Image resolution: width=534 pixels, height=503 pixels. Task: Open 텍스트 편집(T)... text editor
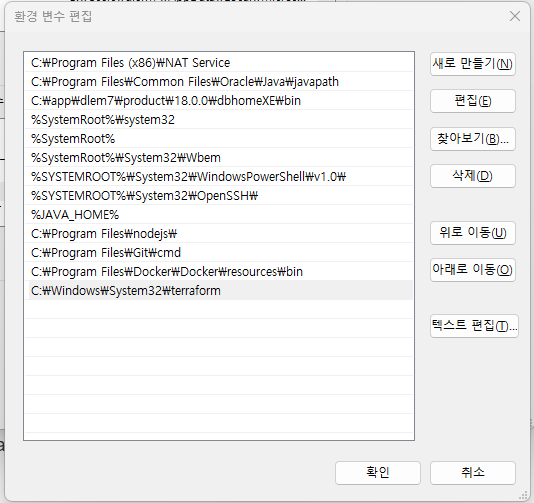474,326
